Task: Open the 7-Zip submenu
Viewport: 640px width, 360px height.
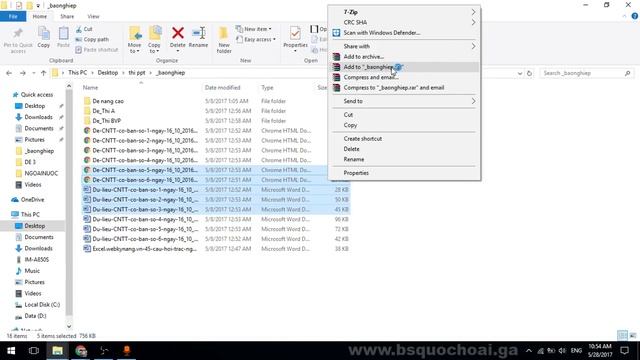Action: [x=404, y=12]
